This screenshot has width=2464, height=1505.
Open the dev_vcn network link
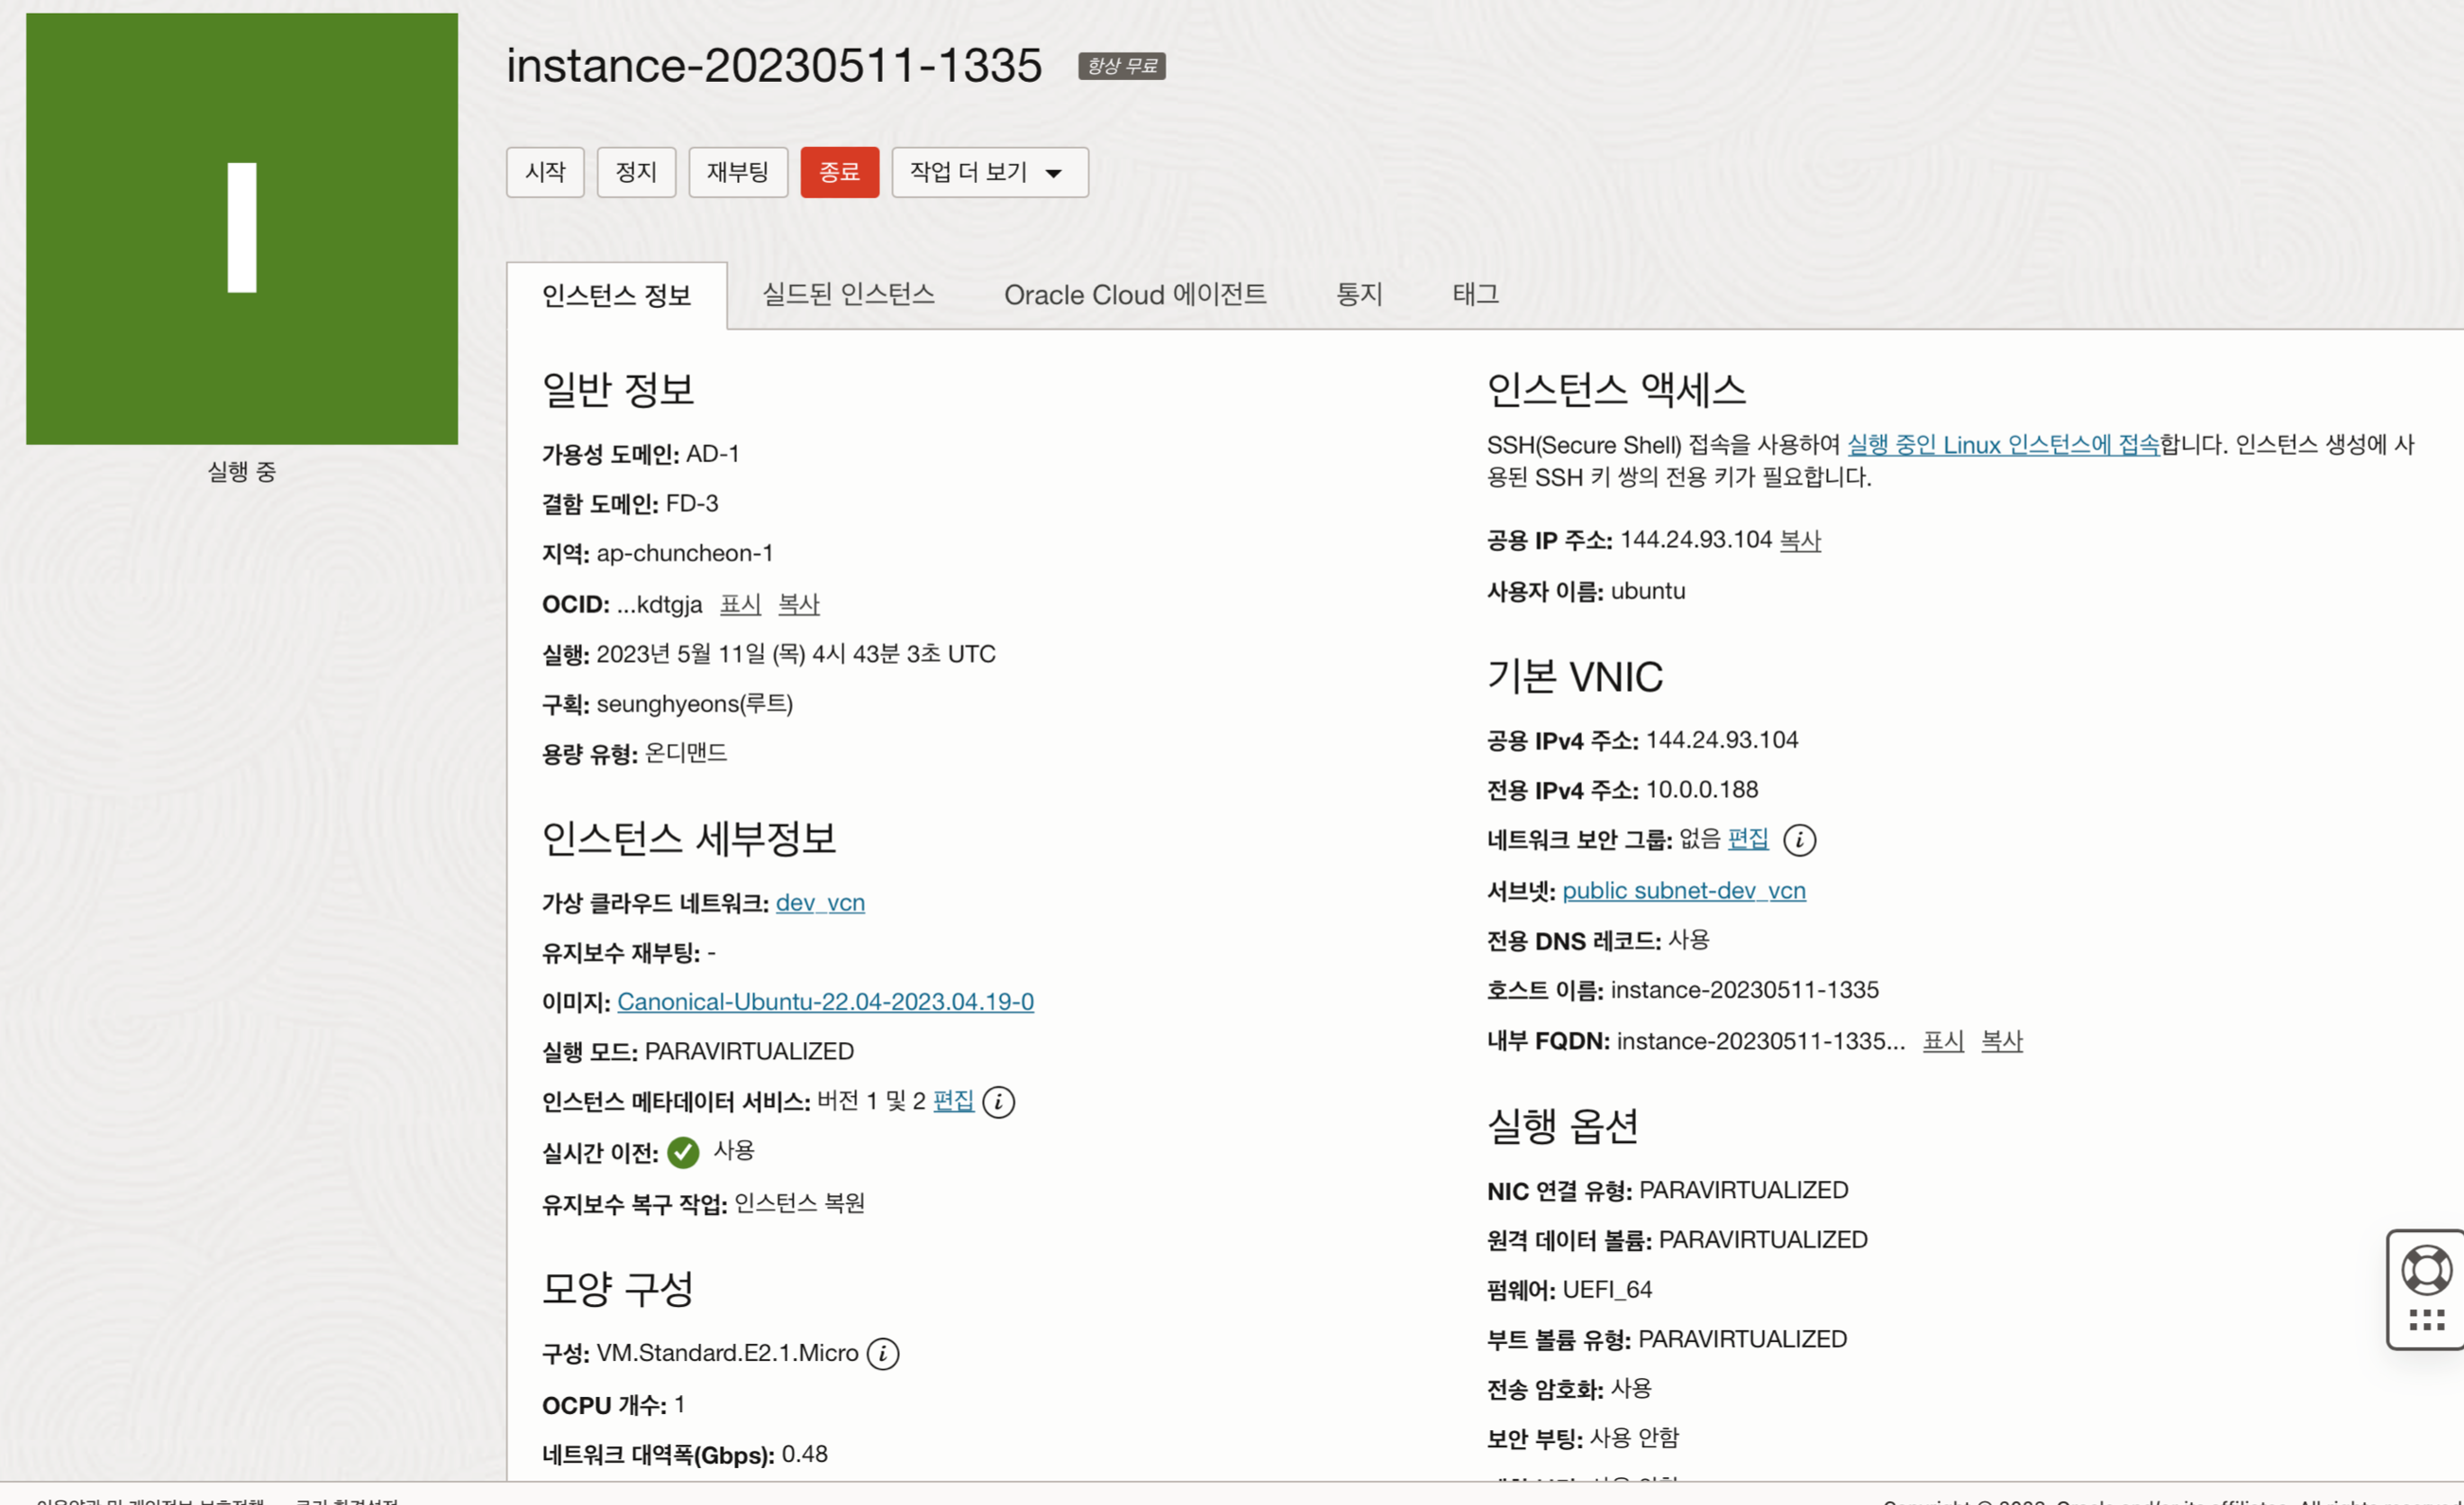pyautogui.click(x=819, y=903)
